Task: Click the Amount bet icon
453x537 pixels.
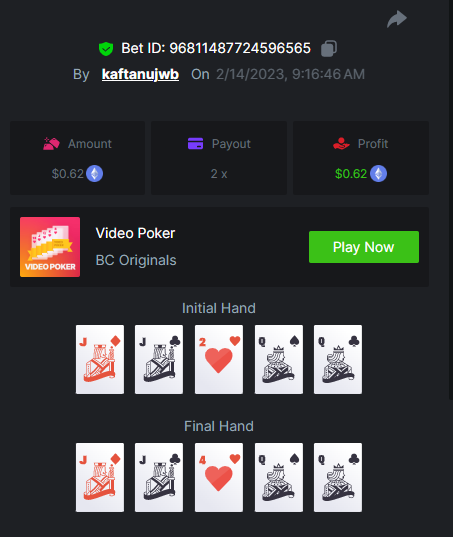Action: [51, 143]
